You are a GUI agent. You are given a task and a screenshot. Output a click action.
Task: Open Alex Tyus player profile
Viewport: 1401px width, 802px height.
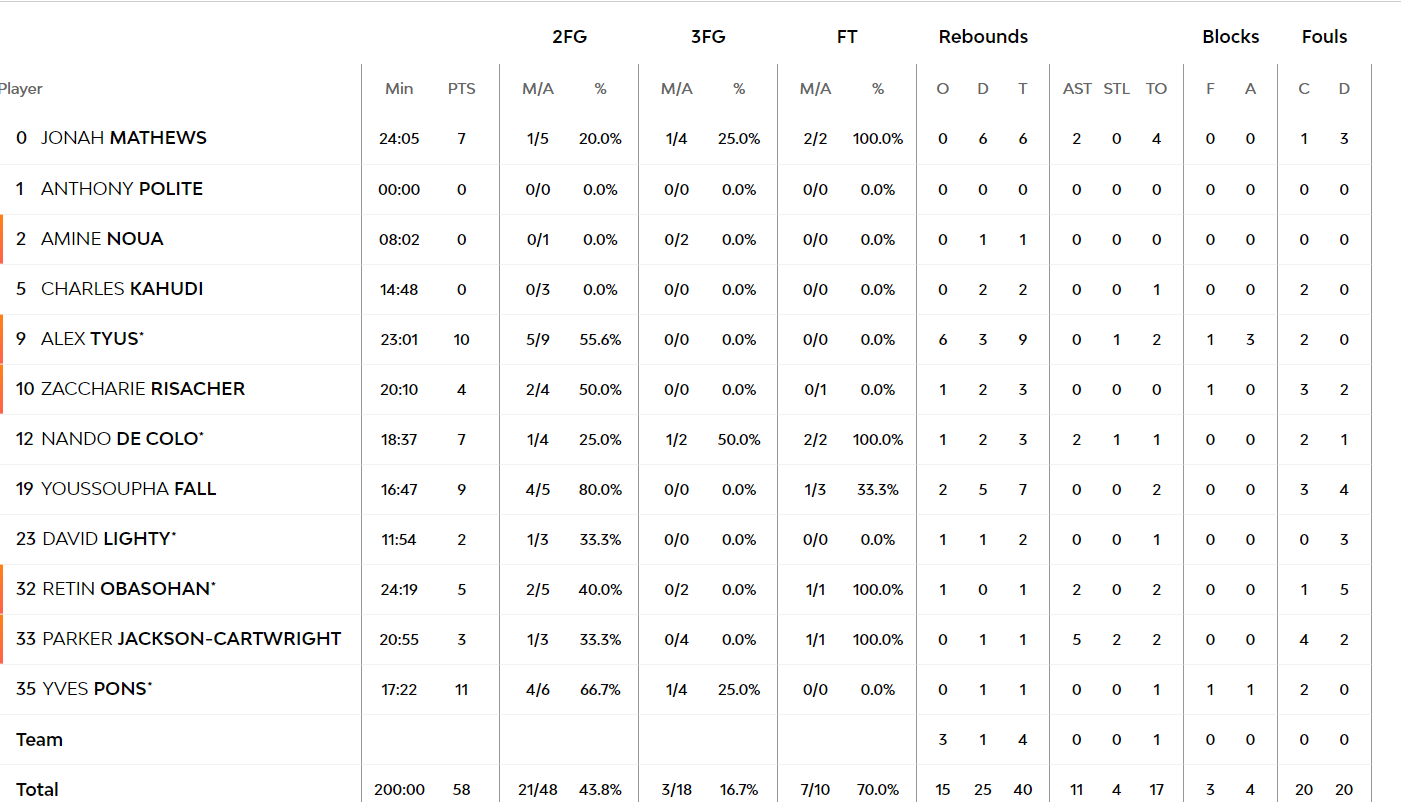(93, 338)
